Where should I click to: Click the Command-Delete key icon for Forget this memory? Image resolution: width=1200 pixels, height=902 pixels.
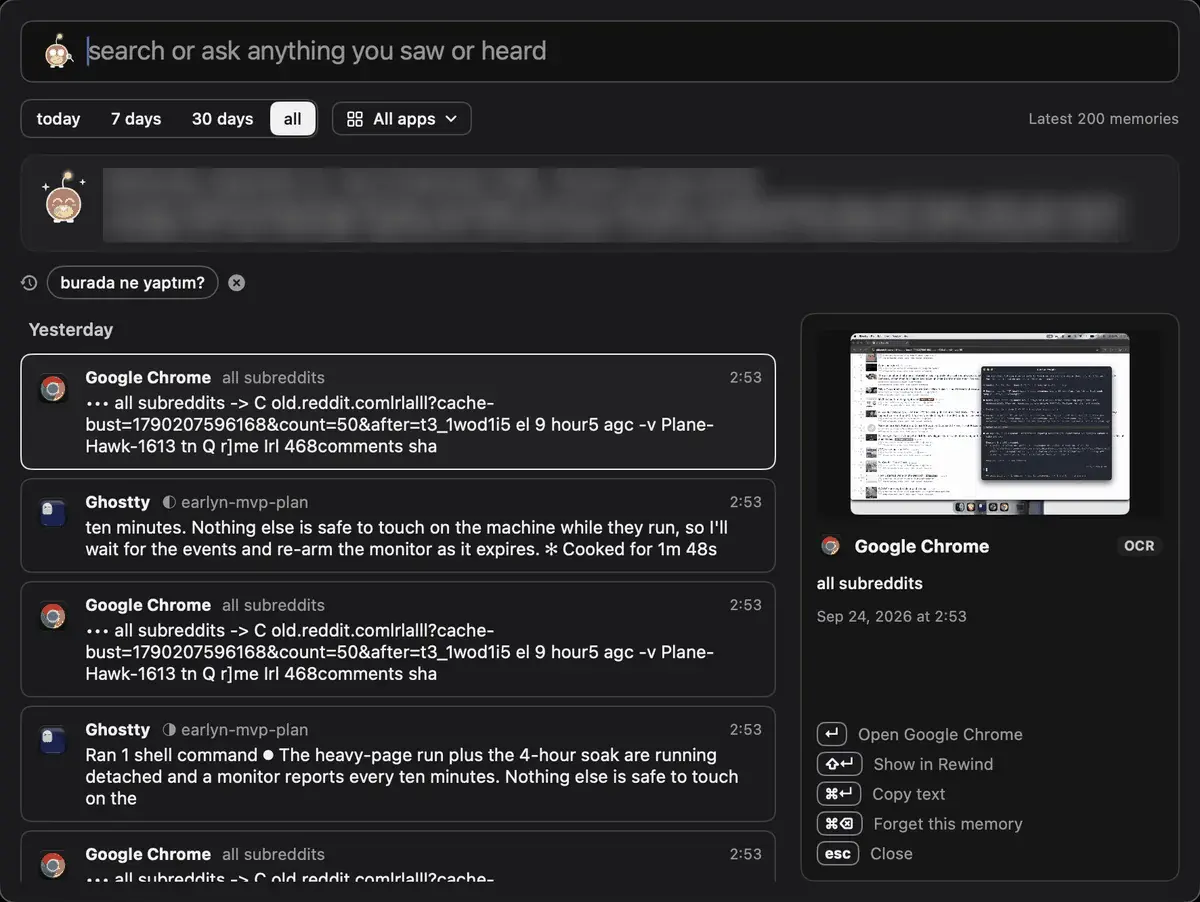pyautogui.click(x=838, y=824)
